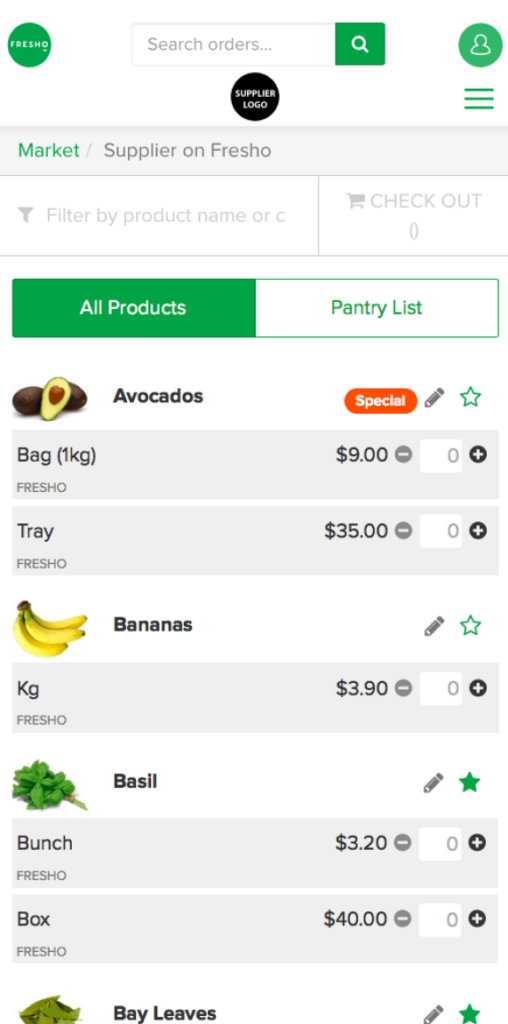
Task: Switch to the Pantry List tab
Action: pos(377,308)
